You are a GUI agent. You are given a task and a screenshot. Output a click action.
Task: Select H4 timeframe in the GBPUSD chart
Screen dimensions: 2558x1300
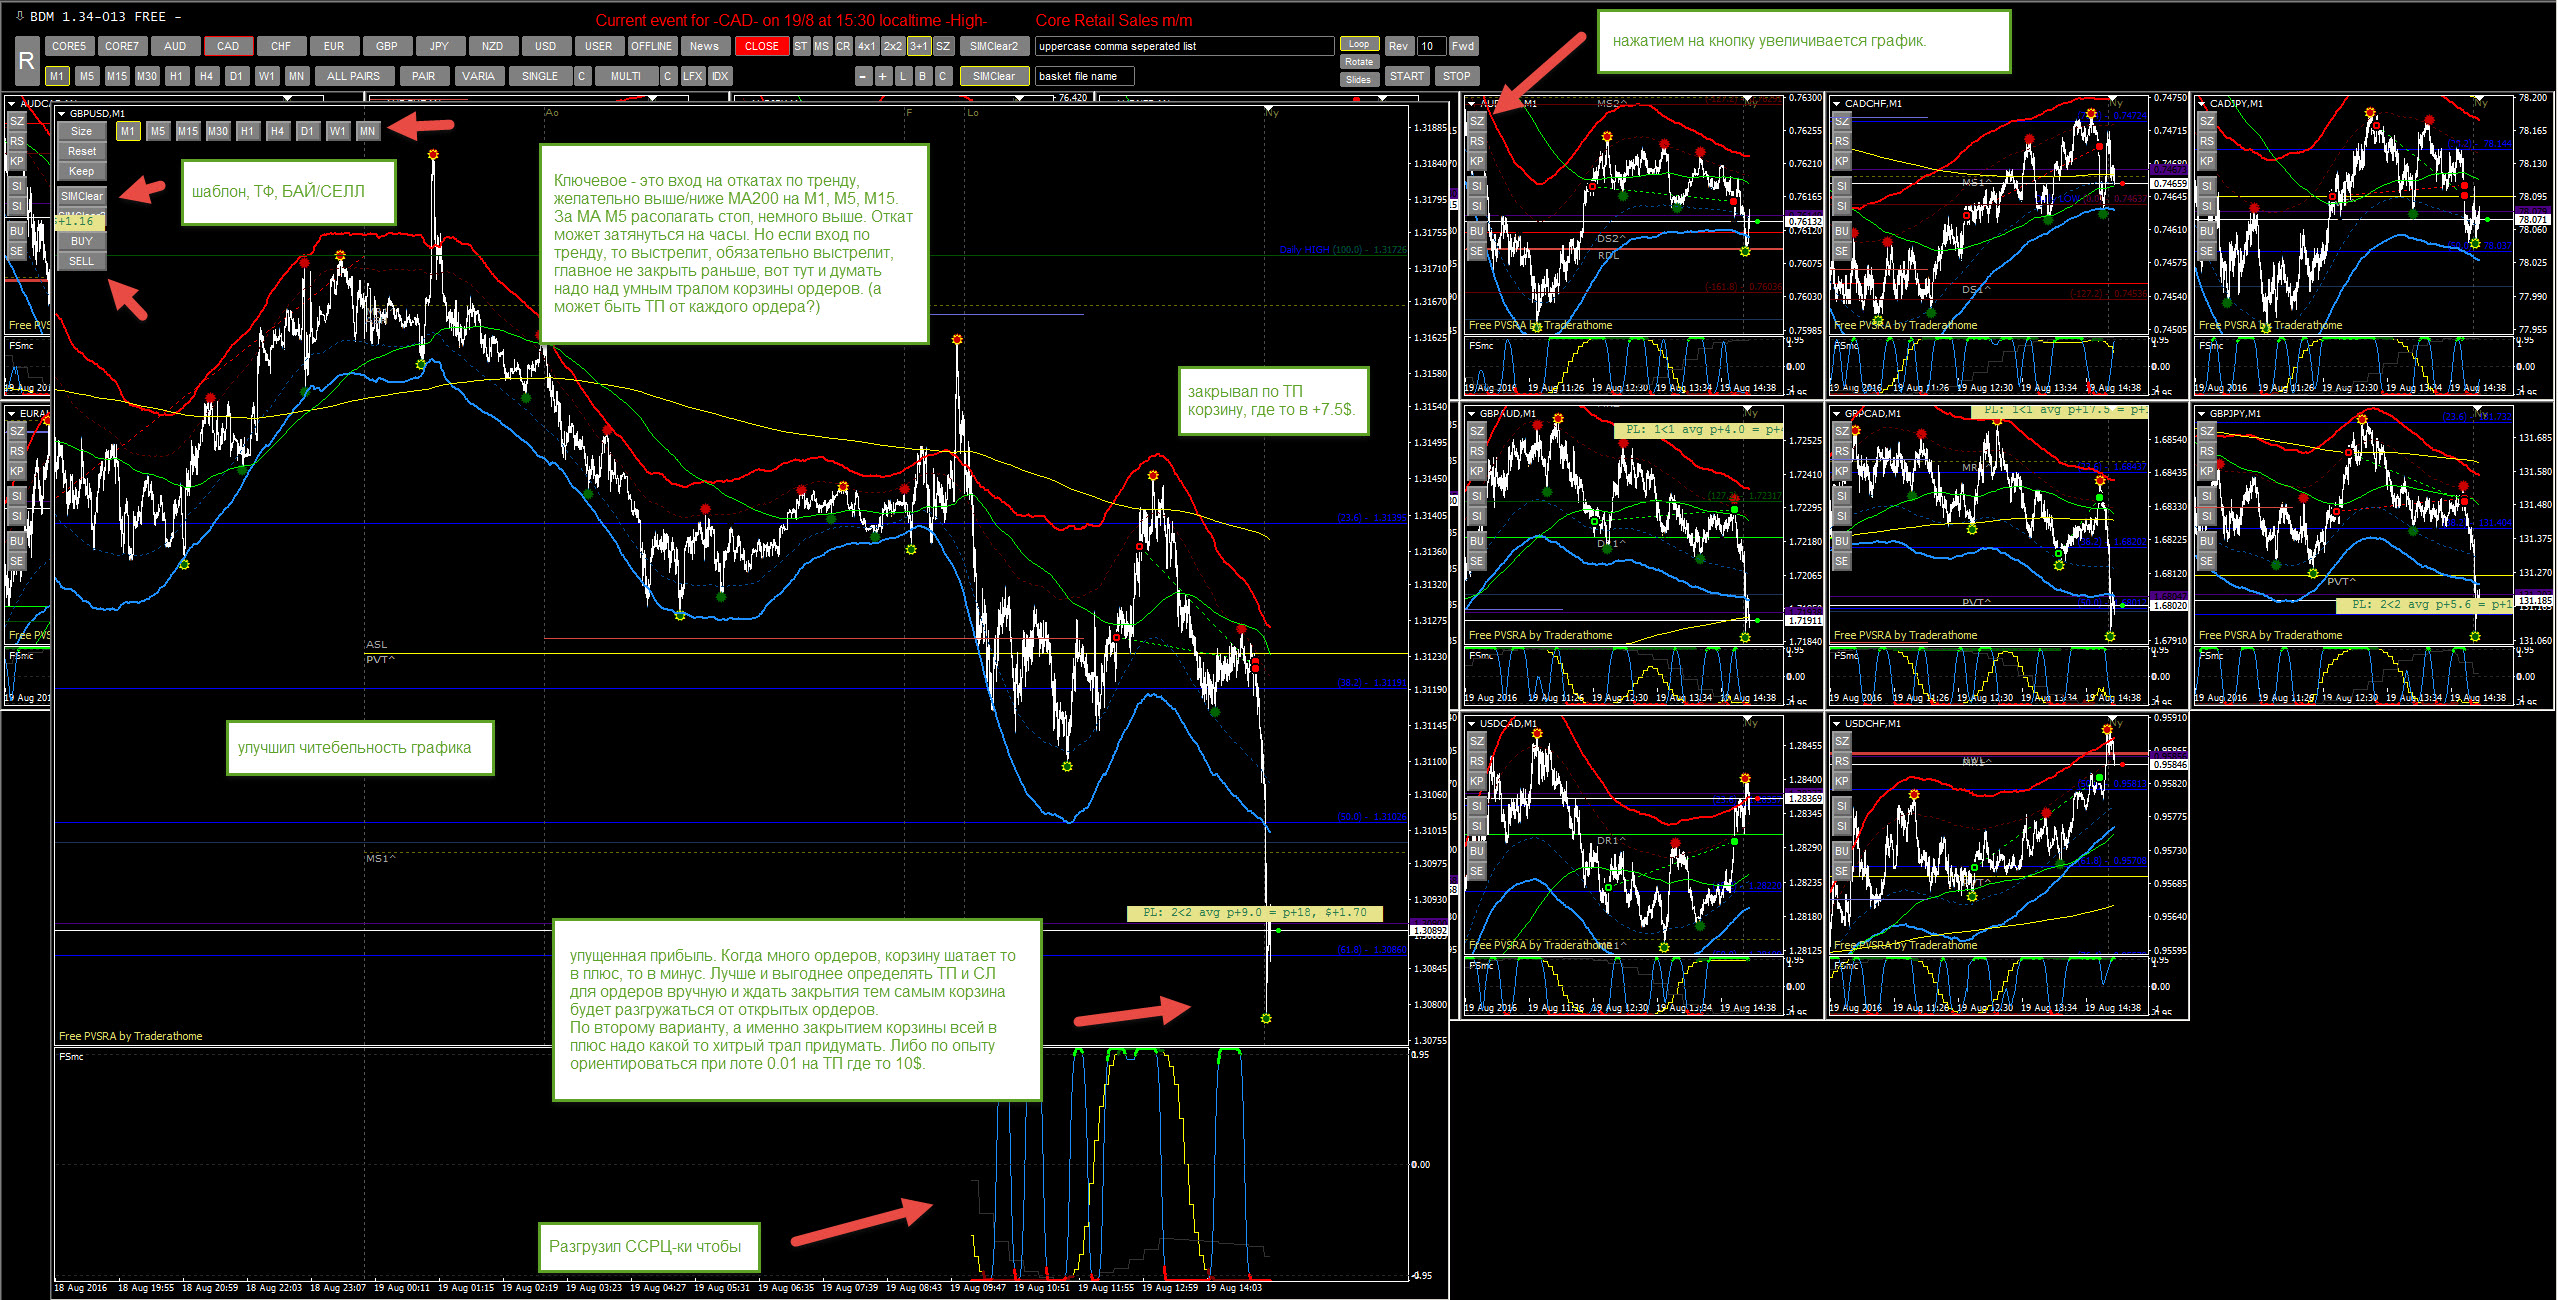point(278,131)
